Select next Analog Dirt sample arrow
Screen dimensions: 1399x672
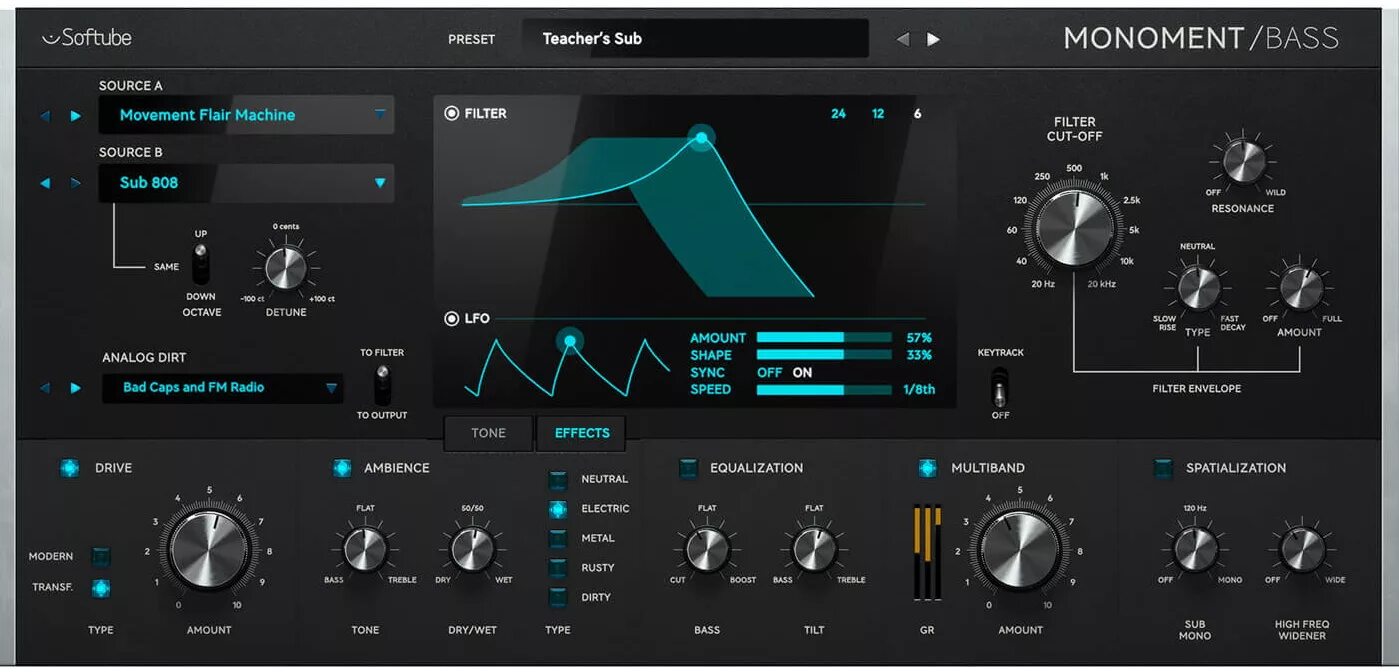pos(75,388)
